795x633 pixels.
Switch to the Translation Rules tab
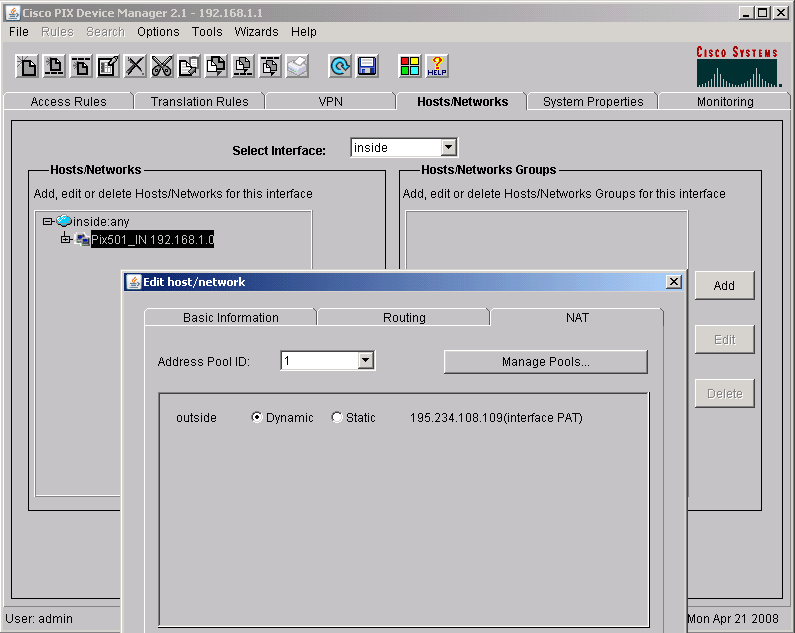(199, 101)
